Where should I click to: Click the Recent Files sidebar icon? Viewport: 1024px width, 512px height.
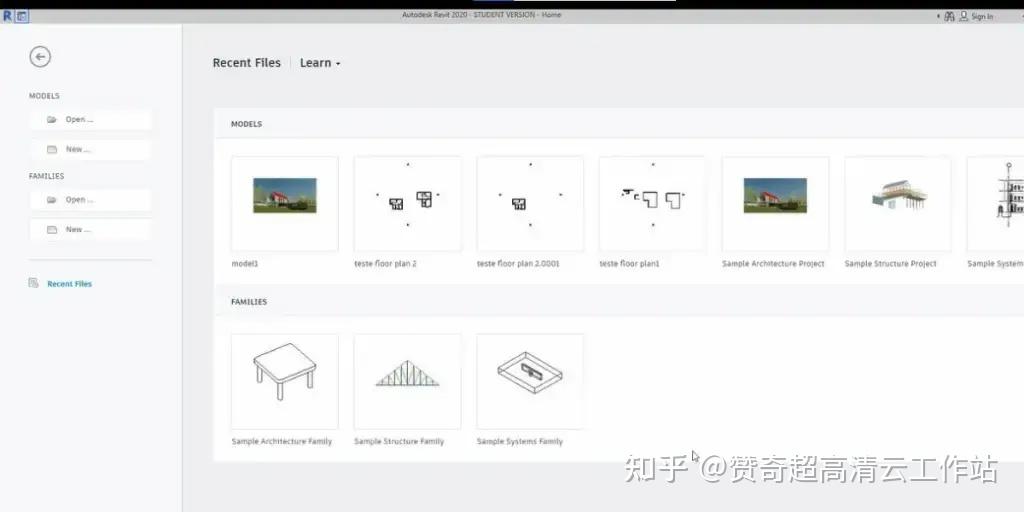pyautogui.click(x=33, y=283)
